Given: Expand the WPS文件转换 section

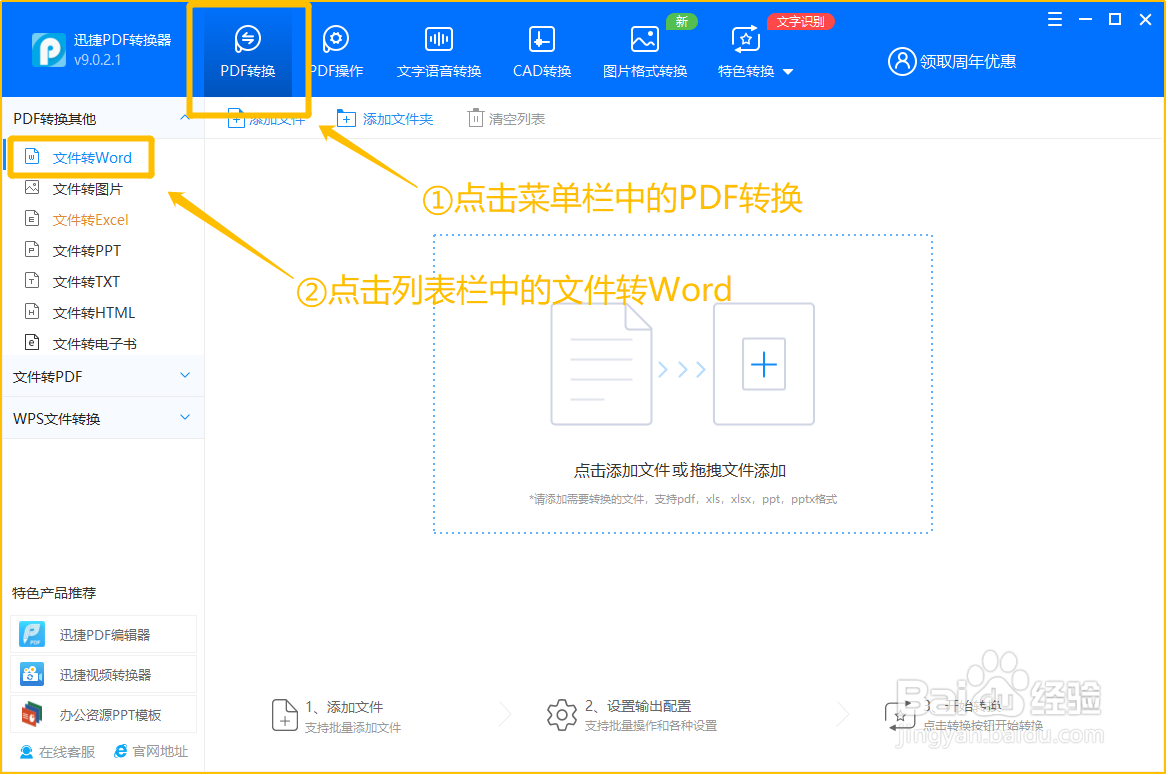Looking at the screenshot, I should (x=102, y=418).
